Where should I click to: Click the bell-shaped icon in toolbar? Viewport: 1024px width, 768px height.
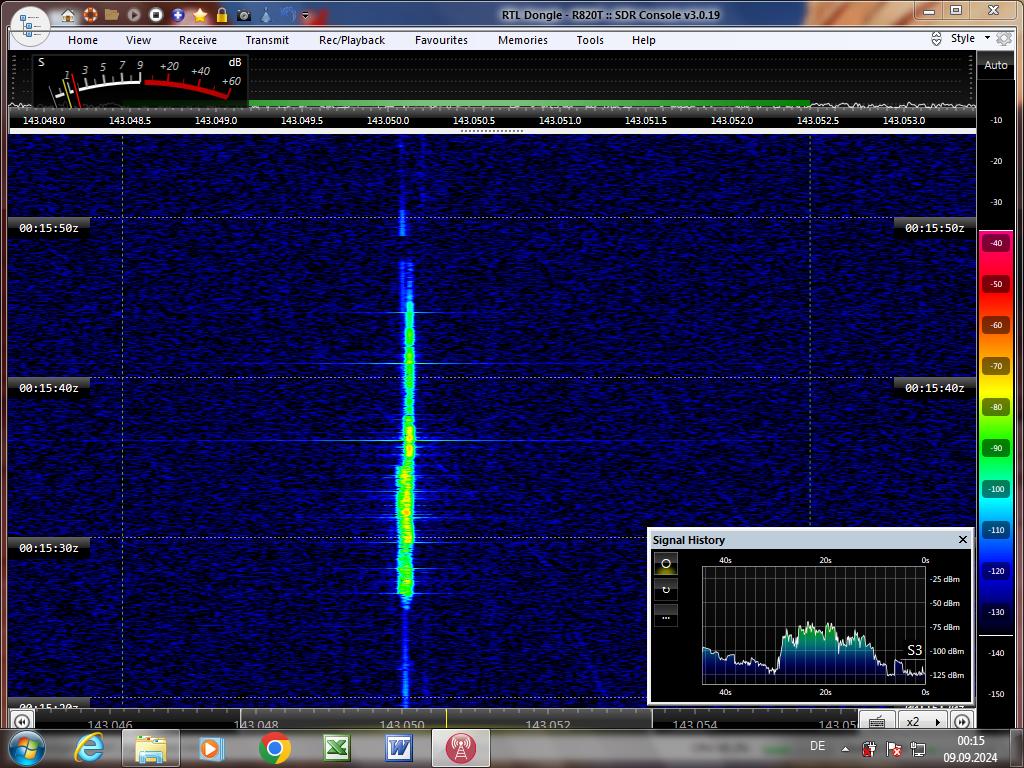(x=266, y=14)
